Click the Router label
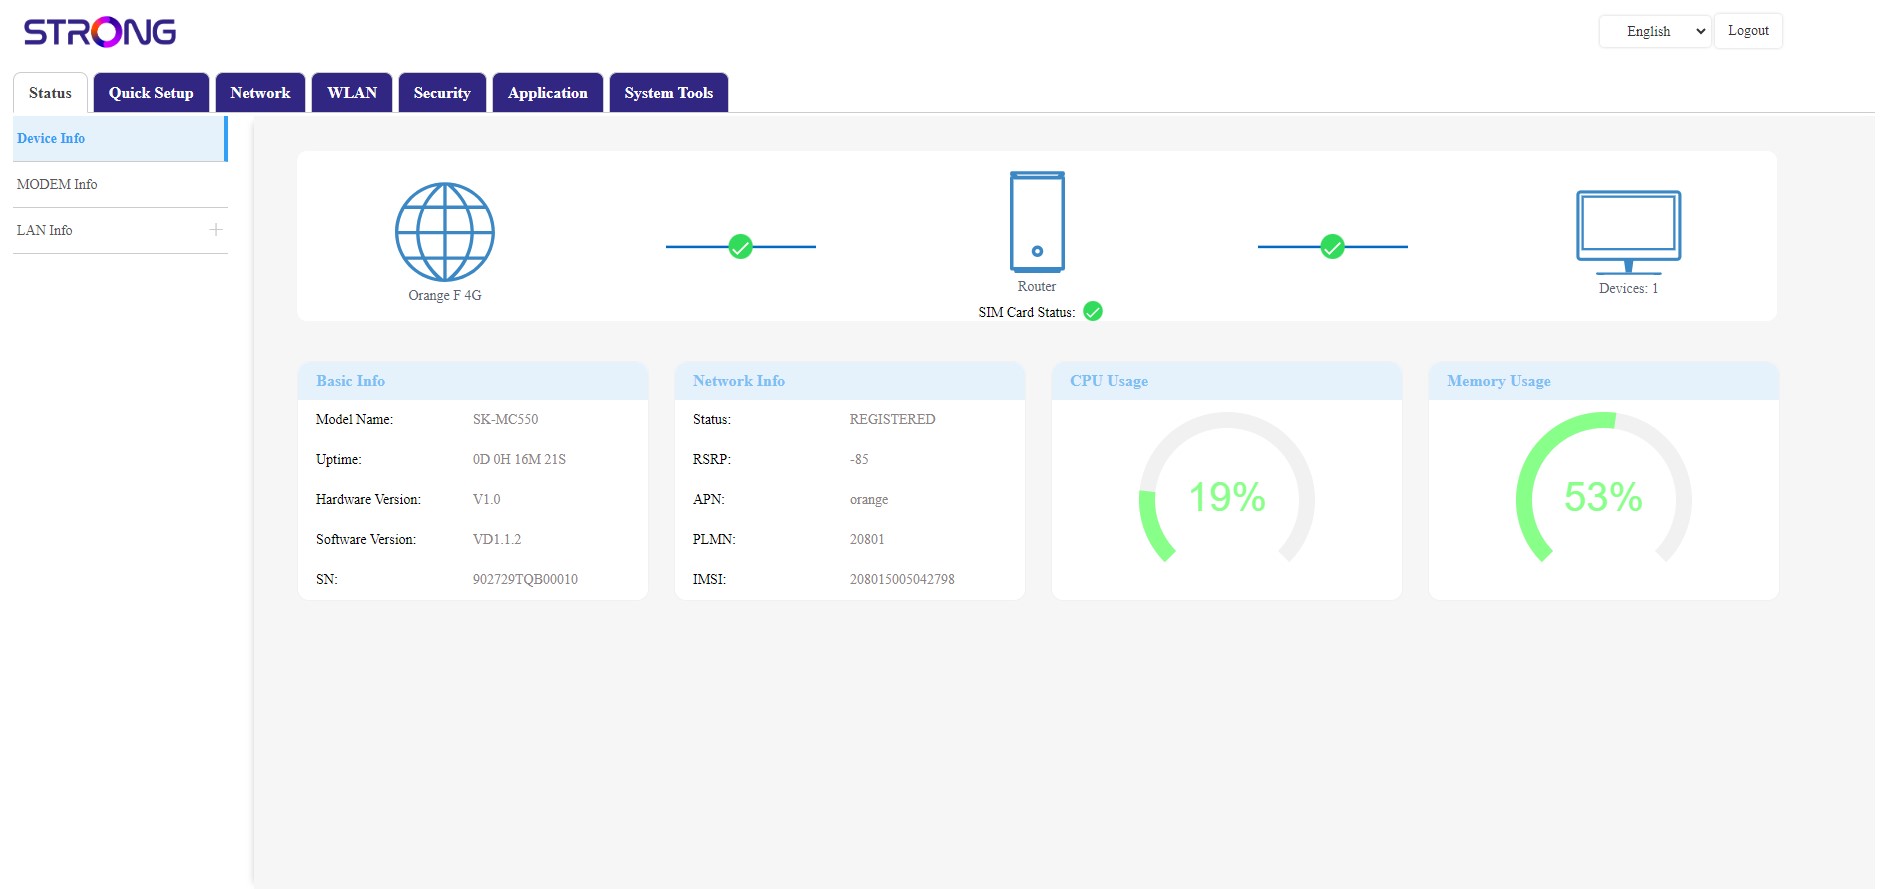 point(1037,287)
